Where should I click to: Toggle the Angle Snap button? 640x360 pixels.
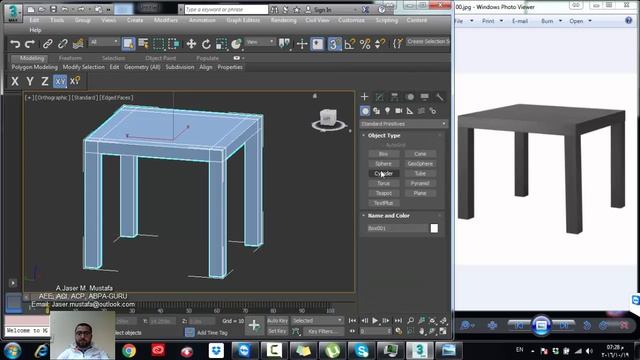coord(349,44)
